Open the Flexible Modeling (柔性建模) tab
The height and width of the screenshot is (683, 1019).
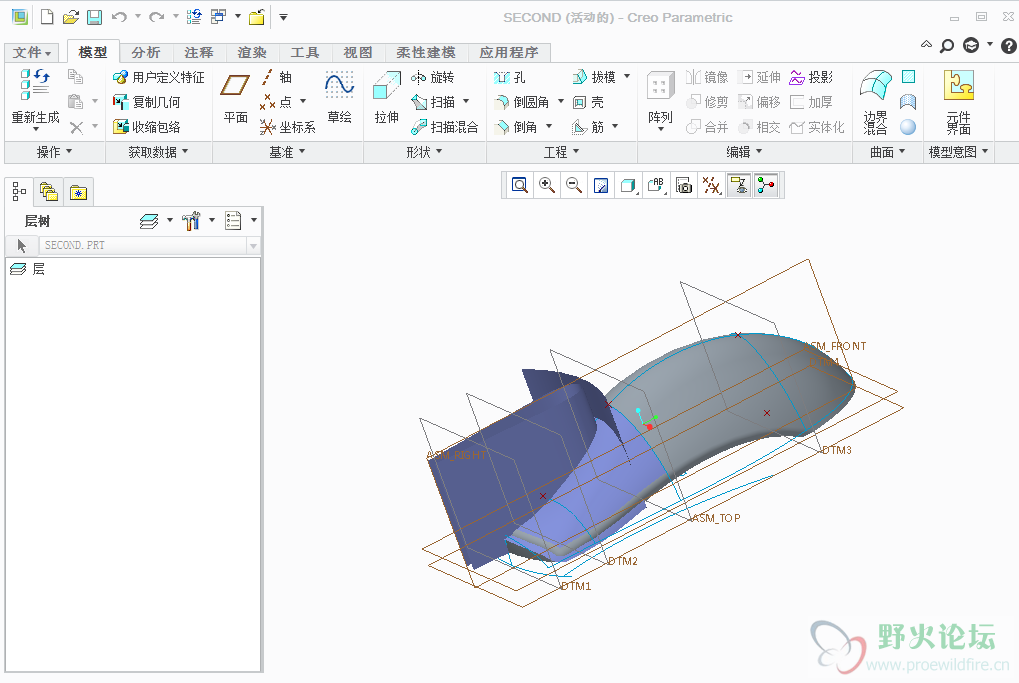coord(426,53)
